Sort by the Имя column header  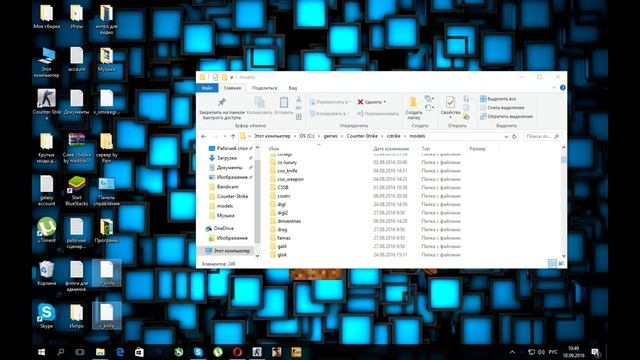[274, 149]
